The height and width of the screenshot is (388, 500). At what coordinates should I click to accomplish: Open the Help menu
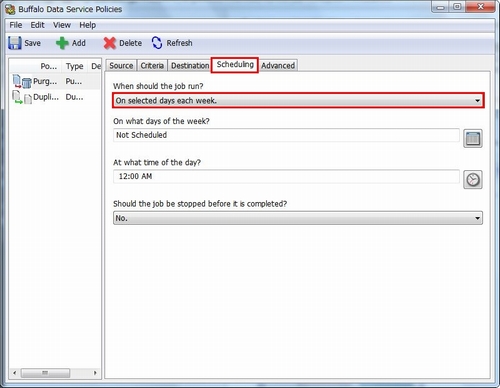[87, 25]
